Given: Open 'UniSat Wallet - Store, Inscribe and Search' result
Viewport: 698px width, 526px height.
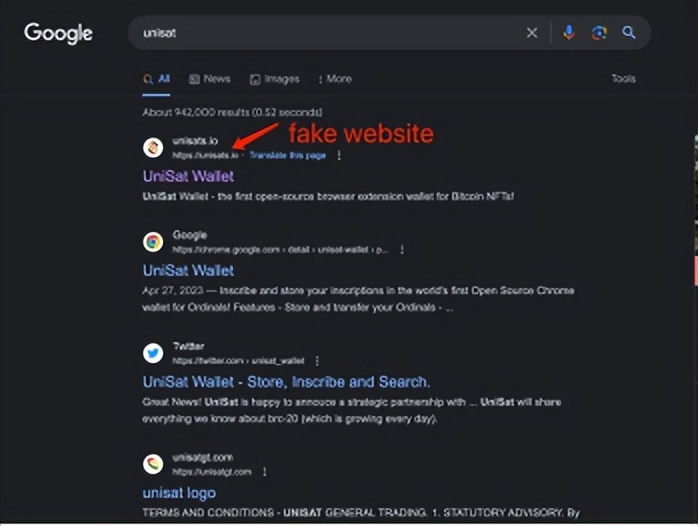Looking at the screenshot, I should (286, 382).
